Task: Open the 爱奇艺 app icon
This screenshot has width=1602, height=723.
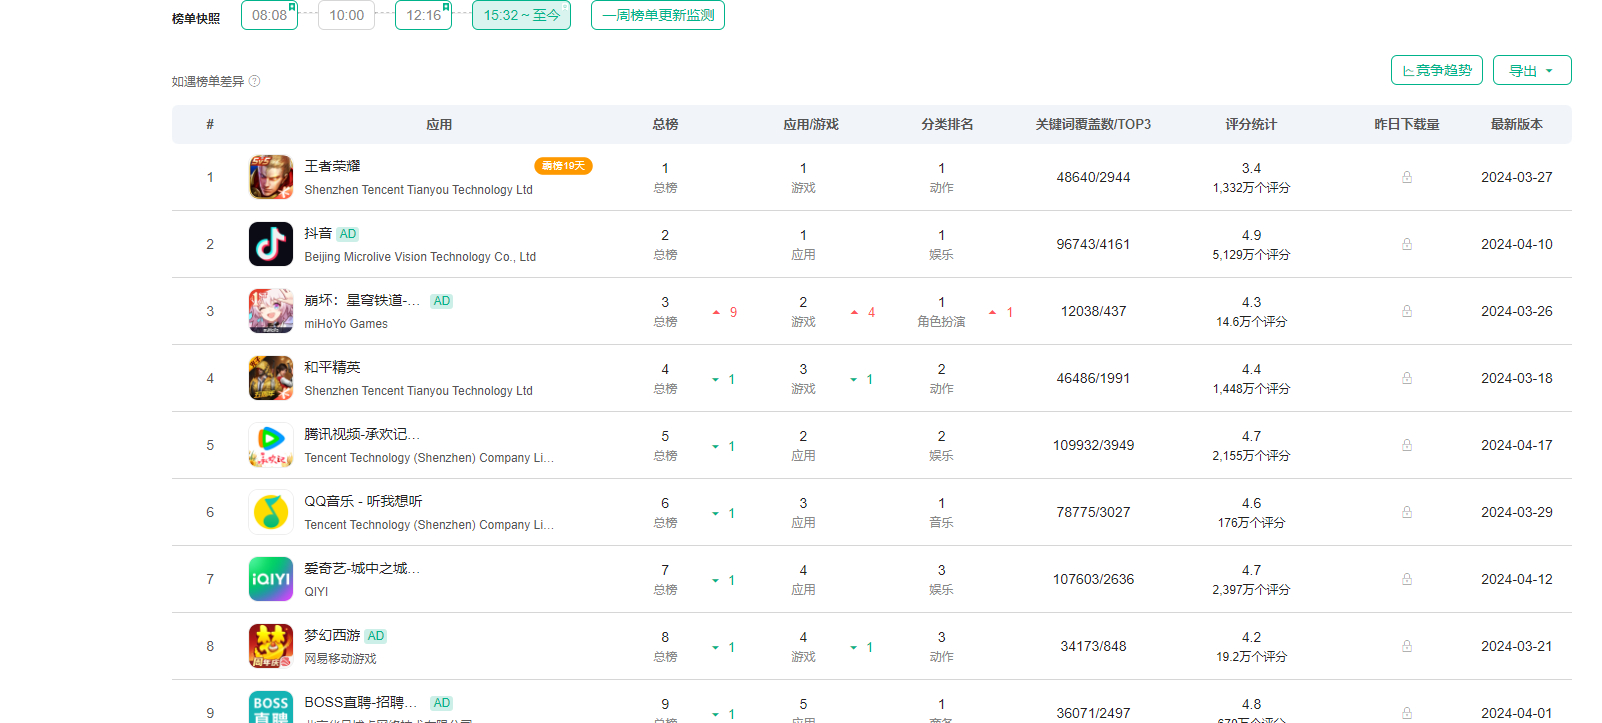Action: (x=271, y=579)
